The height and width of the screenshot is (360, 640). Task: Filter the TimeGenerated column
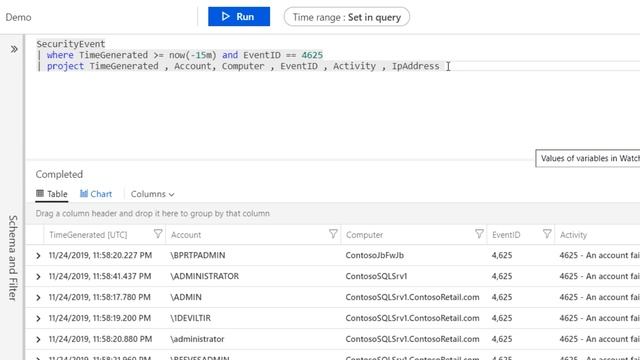click(x=158, y=234)
